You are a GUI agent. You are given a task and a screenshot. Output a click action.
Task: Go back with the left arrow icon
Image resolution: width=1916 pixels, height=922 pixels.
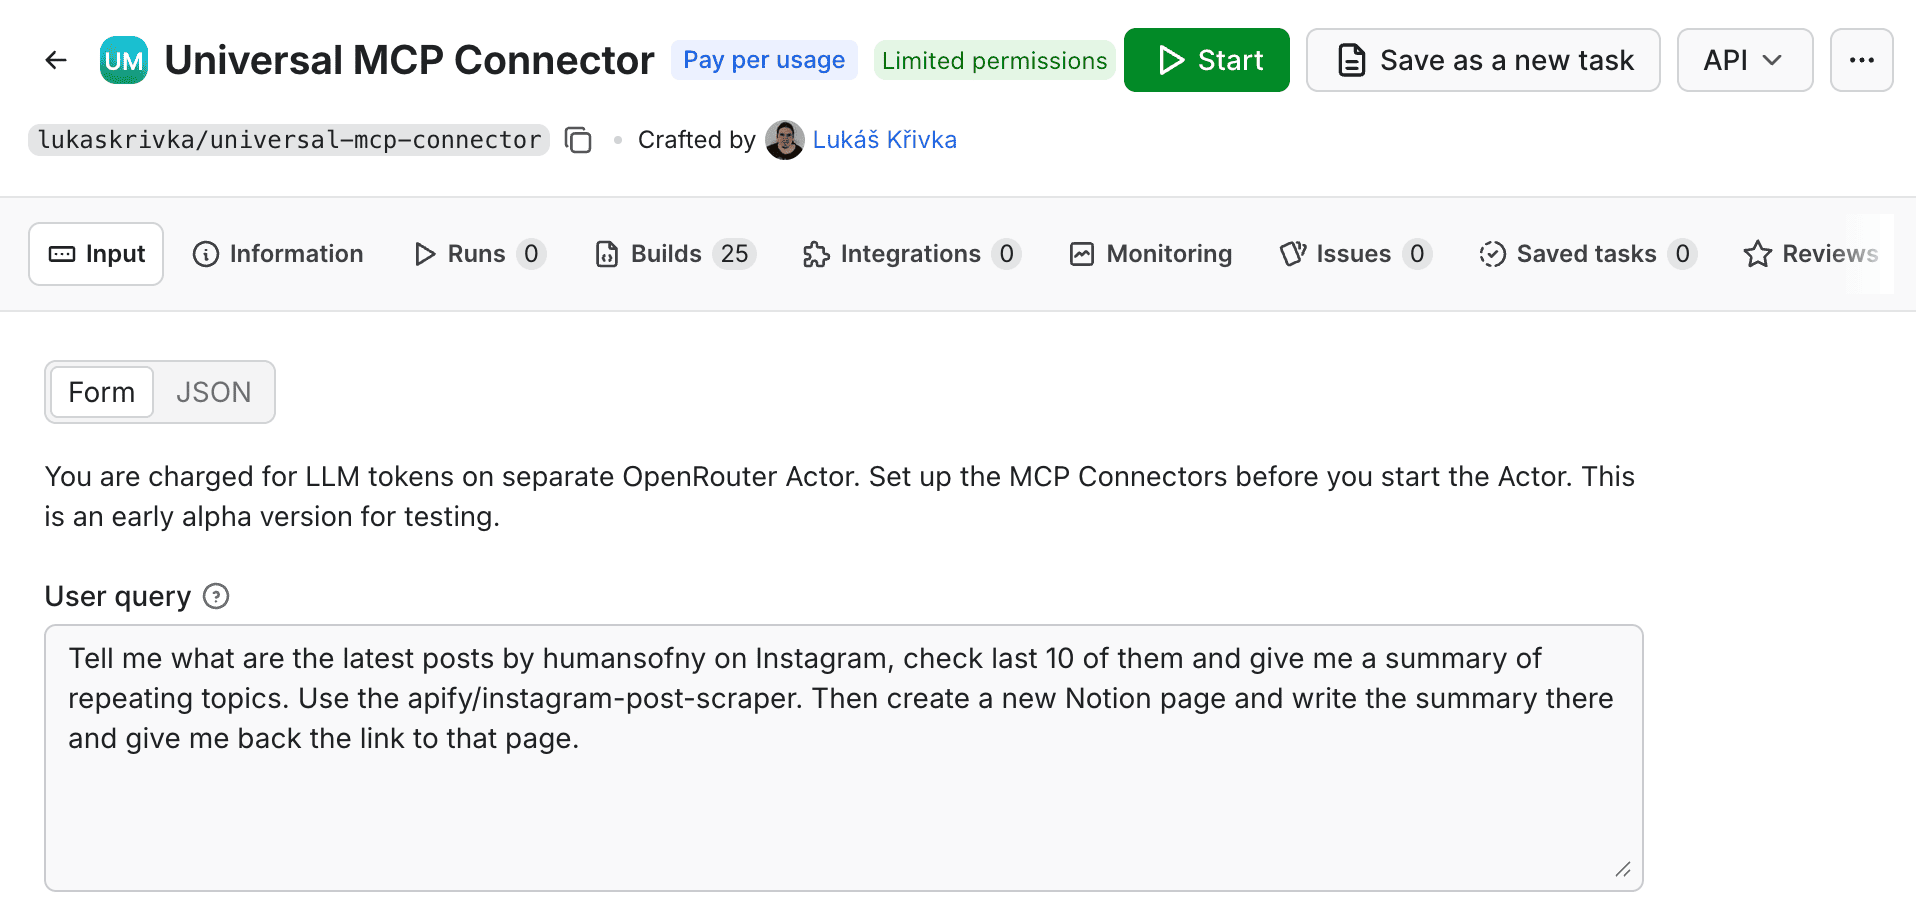[x=56, y=60]
